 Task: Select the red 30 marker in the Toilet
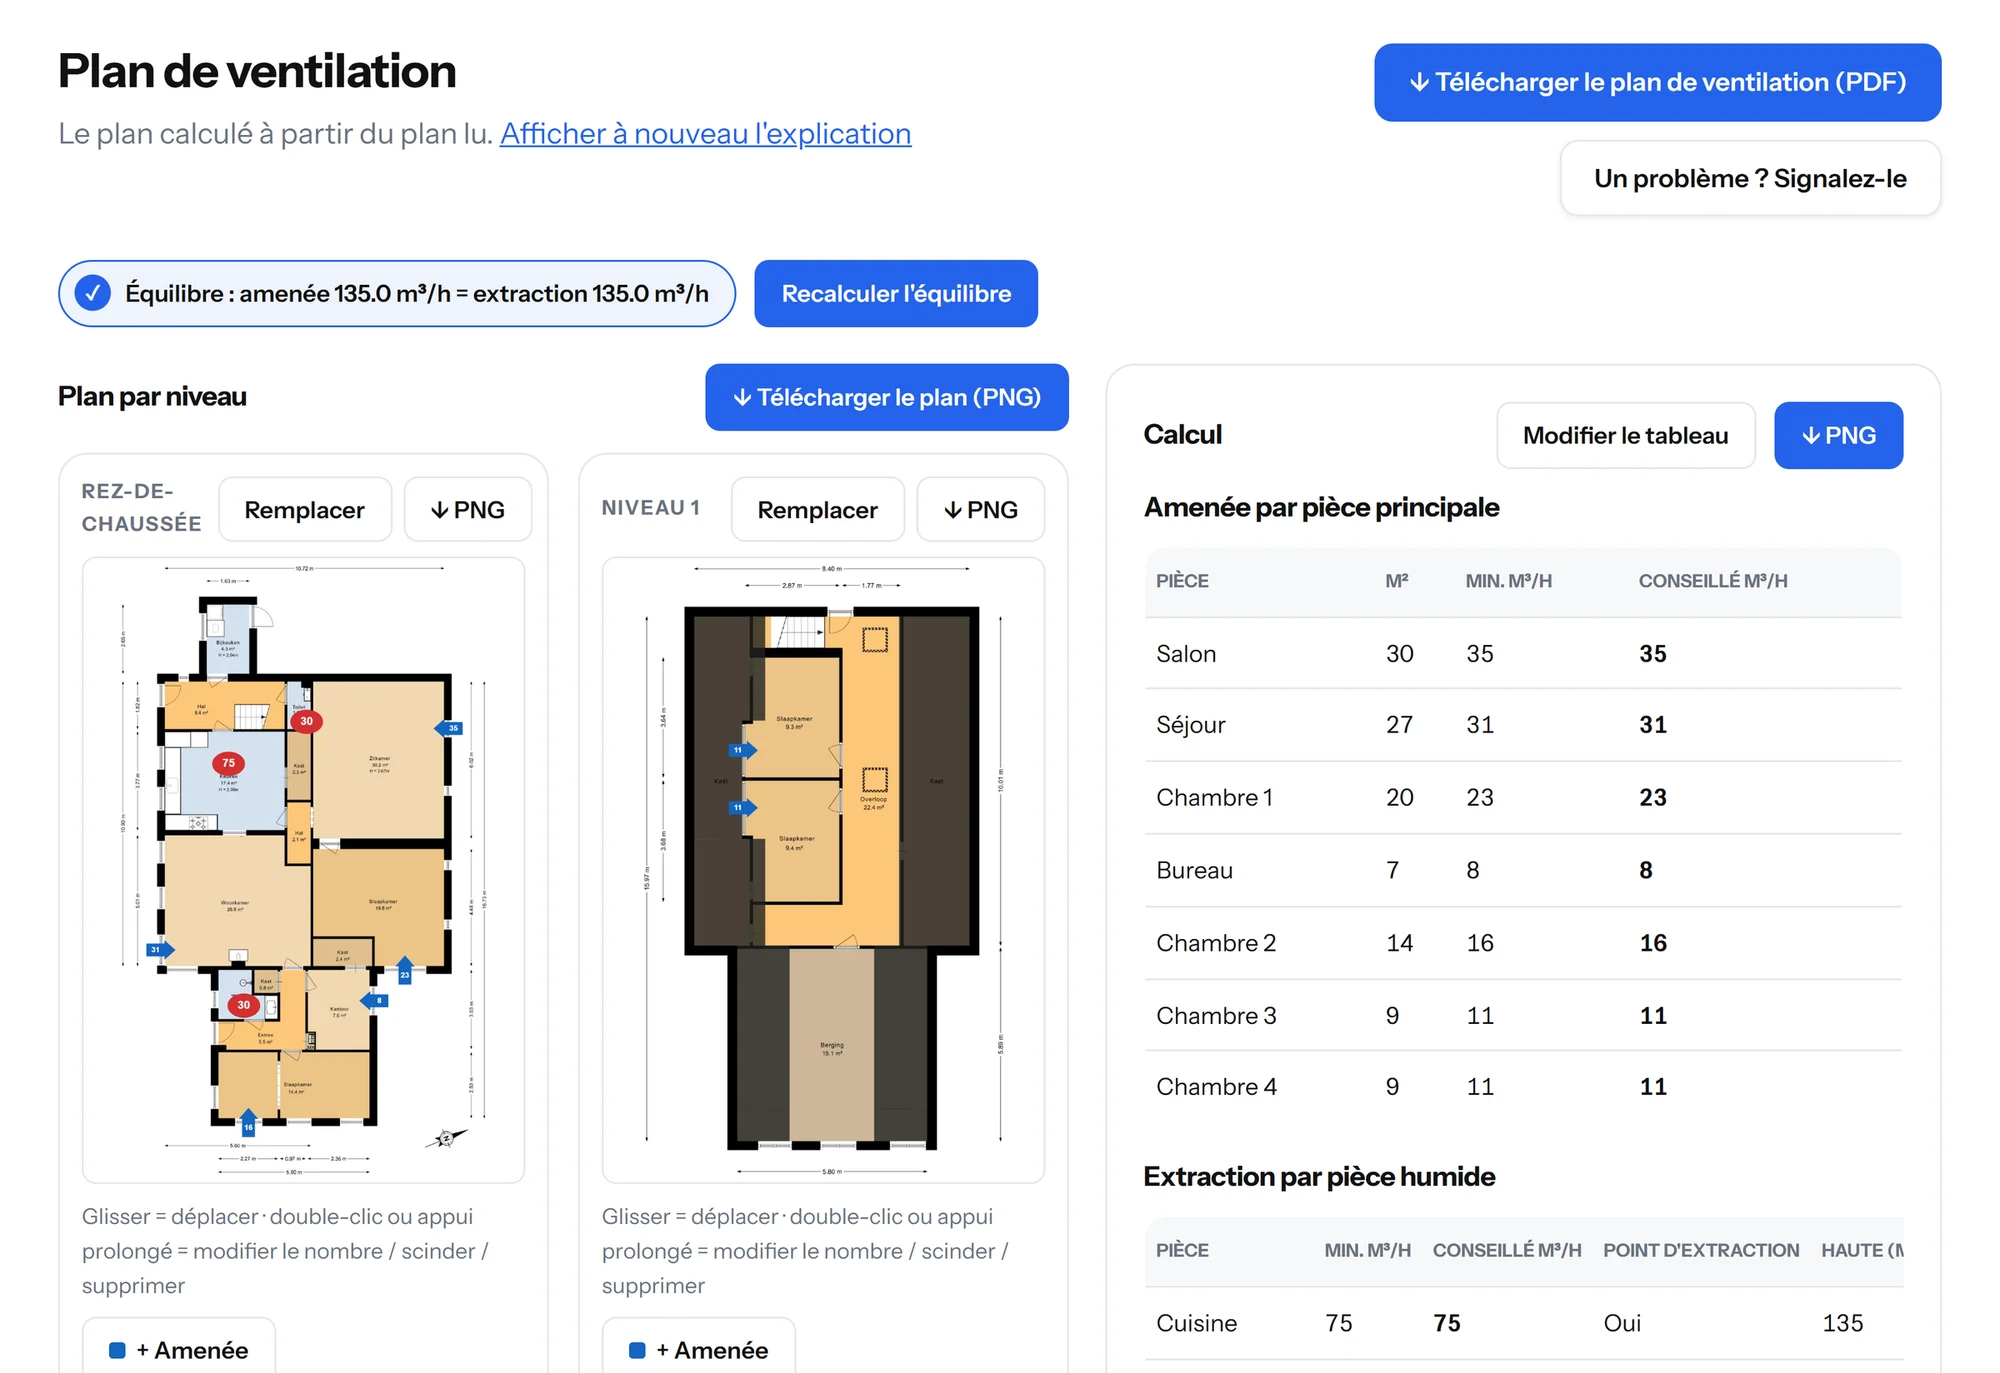(x=306, y=721)
